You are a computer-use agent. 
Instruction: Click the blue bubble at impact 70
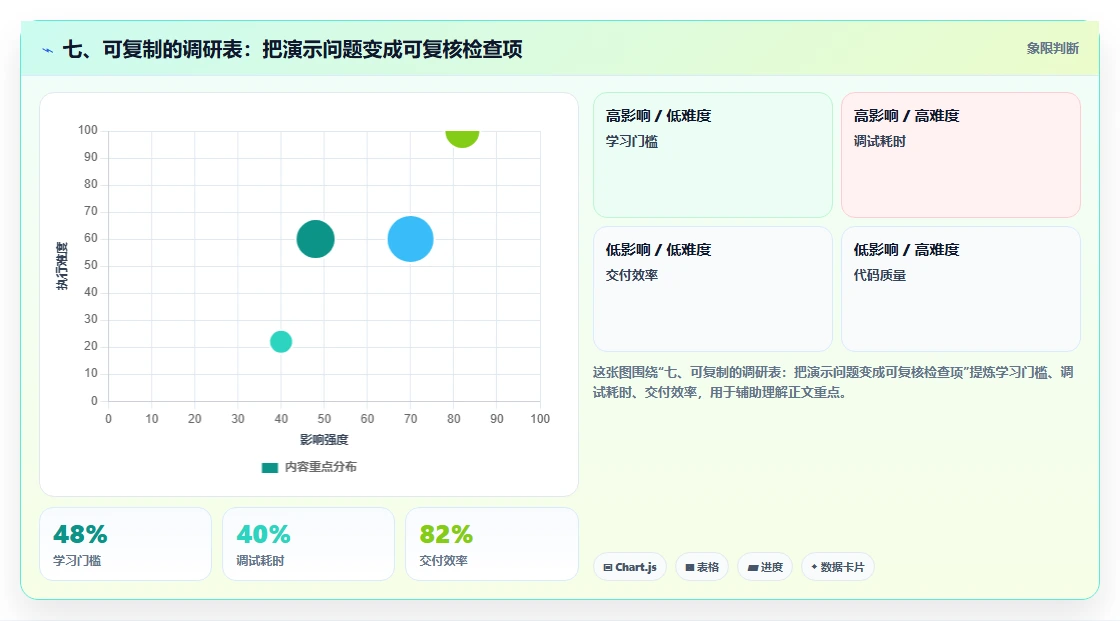click(411, 239)
